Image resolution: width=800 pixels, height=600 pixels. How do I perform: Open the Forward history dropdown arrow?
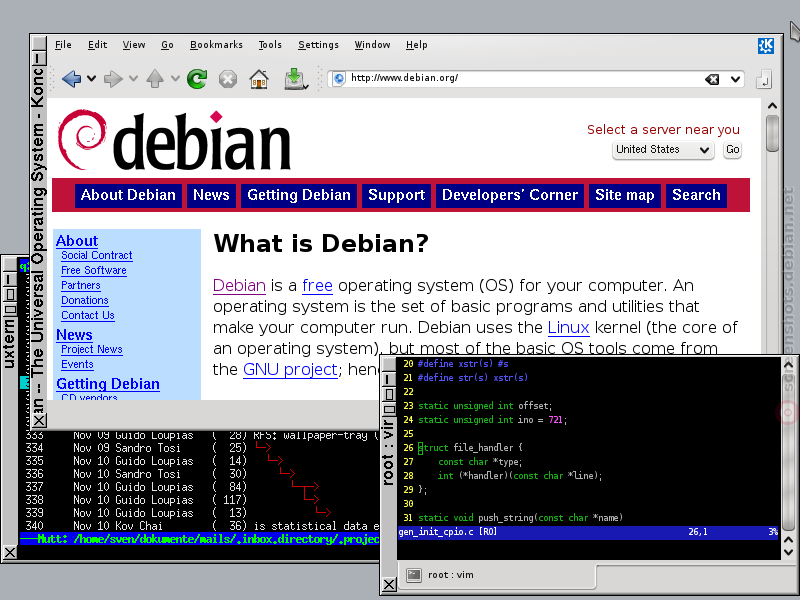tap(133, 79)
